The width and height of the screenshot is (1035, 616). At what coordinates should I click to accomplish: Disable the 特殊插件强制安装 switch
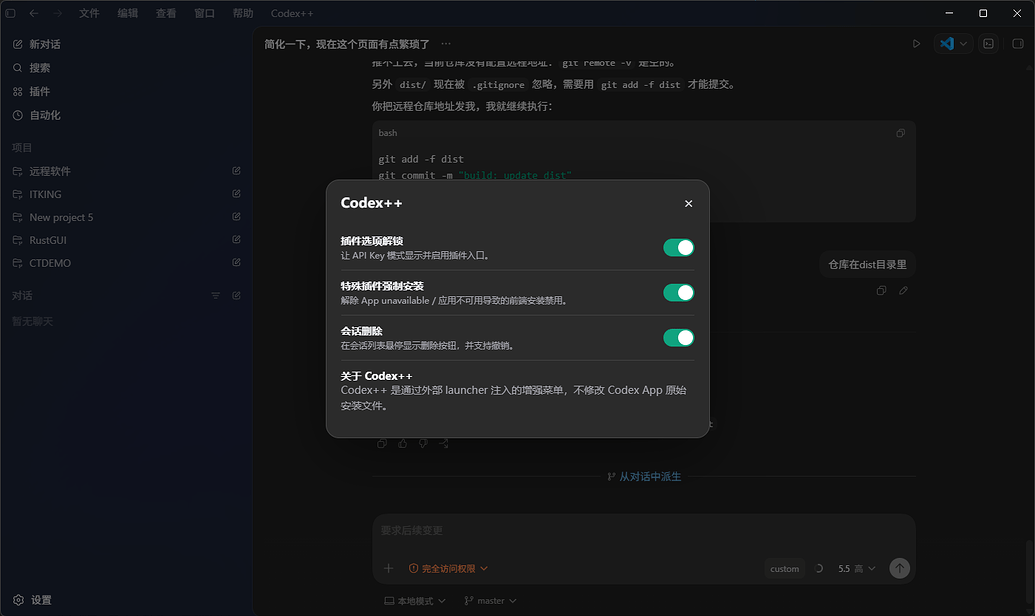(679, 292)
